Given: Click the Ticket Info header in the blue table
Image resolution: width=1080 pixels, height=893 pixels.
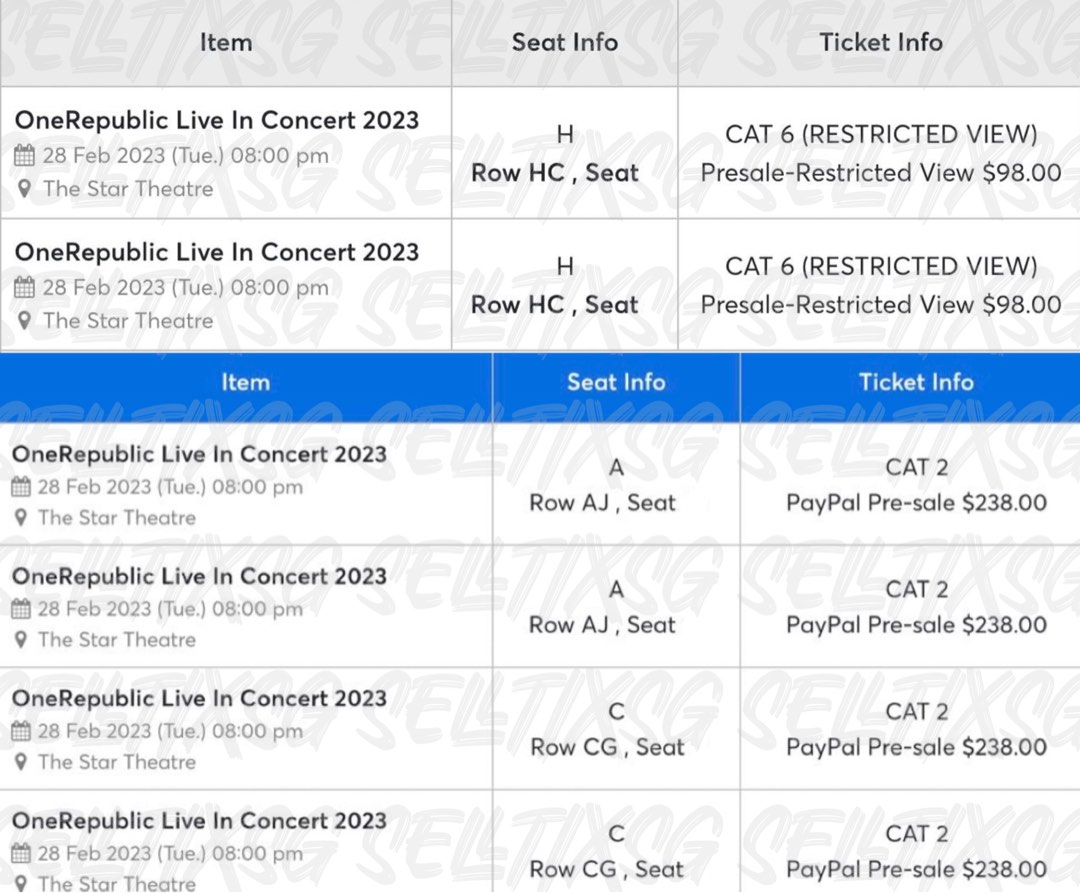Looking at the screenshot, I should tap(916, 382).
